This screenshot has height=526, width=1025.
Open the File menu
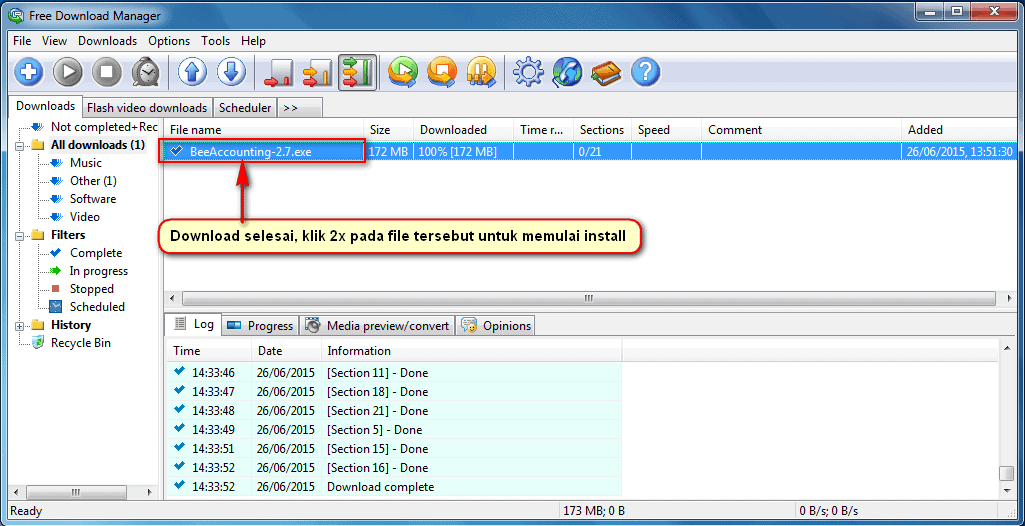pyautogui.click(x=22, y=41)
